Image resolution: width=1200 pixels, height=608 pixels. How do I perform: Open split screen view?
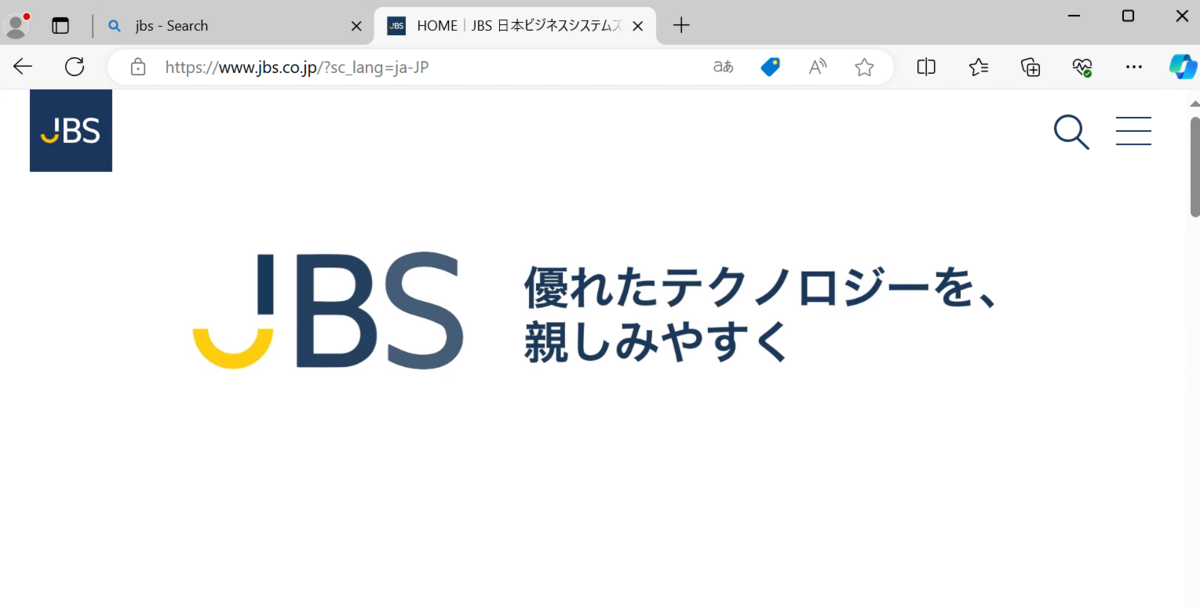[927, 67]
